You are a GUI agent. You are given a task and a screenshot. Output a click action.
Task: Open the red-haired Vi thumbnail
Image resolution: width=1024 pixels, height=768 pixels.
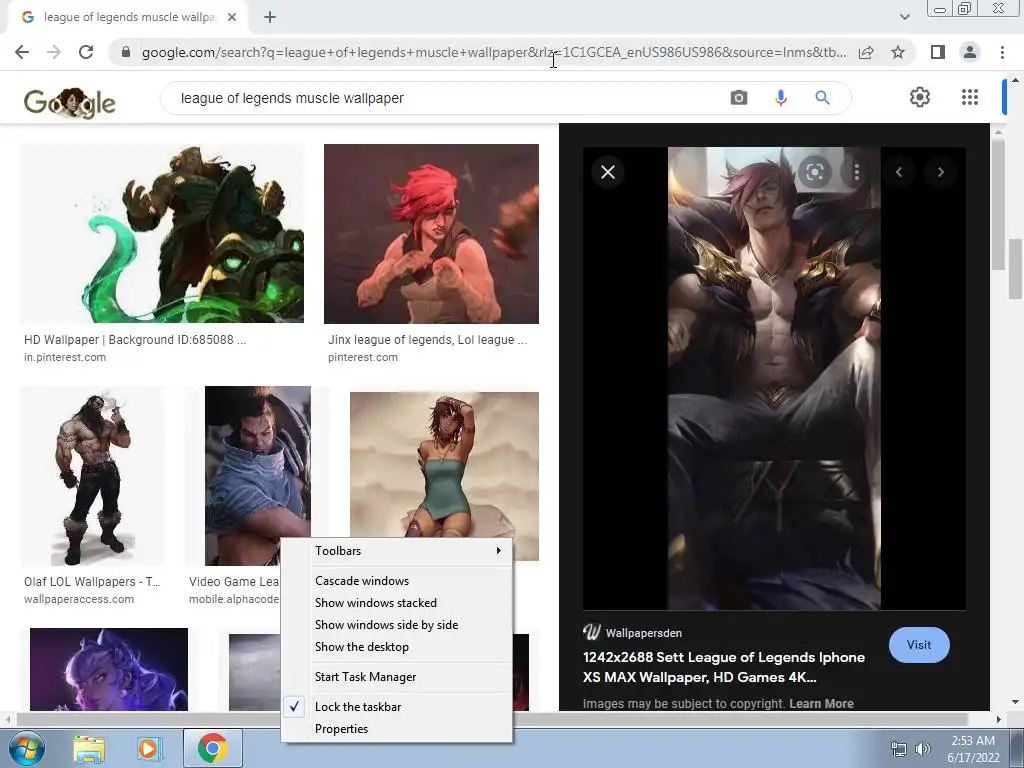[x=432, y=234]
